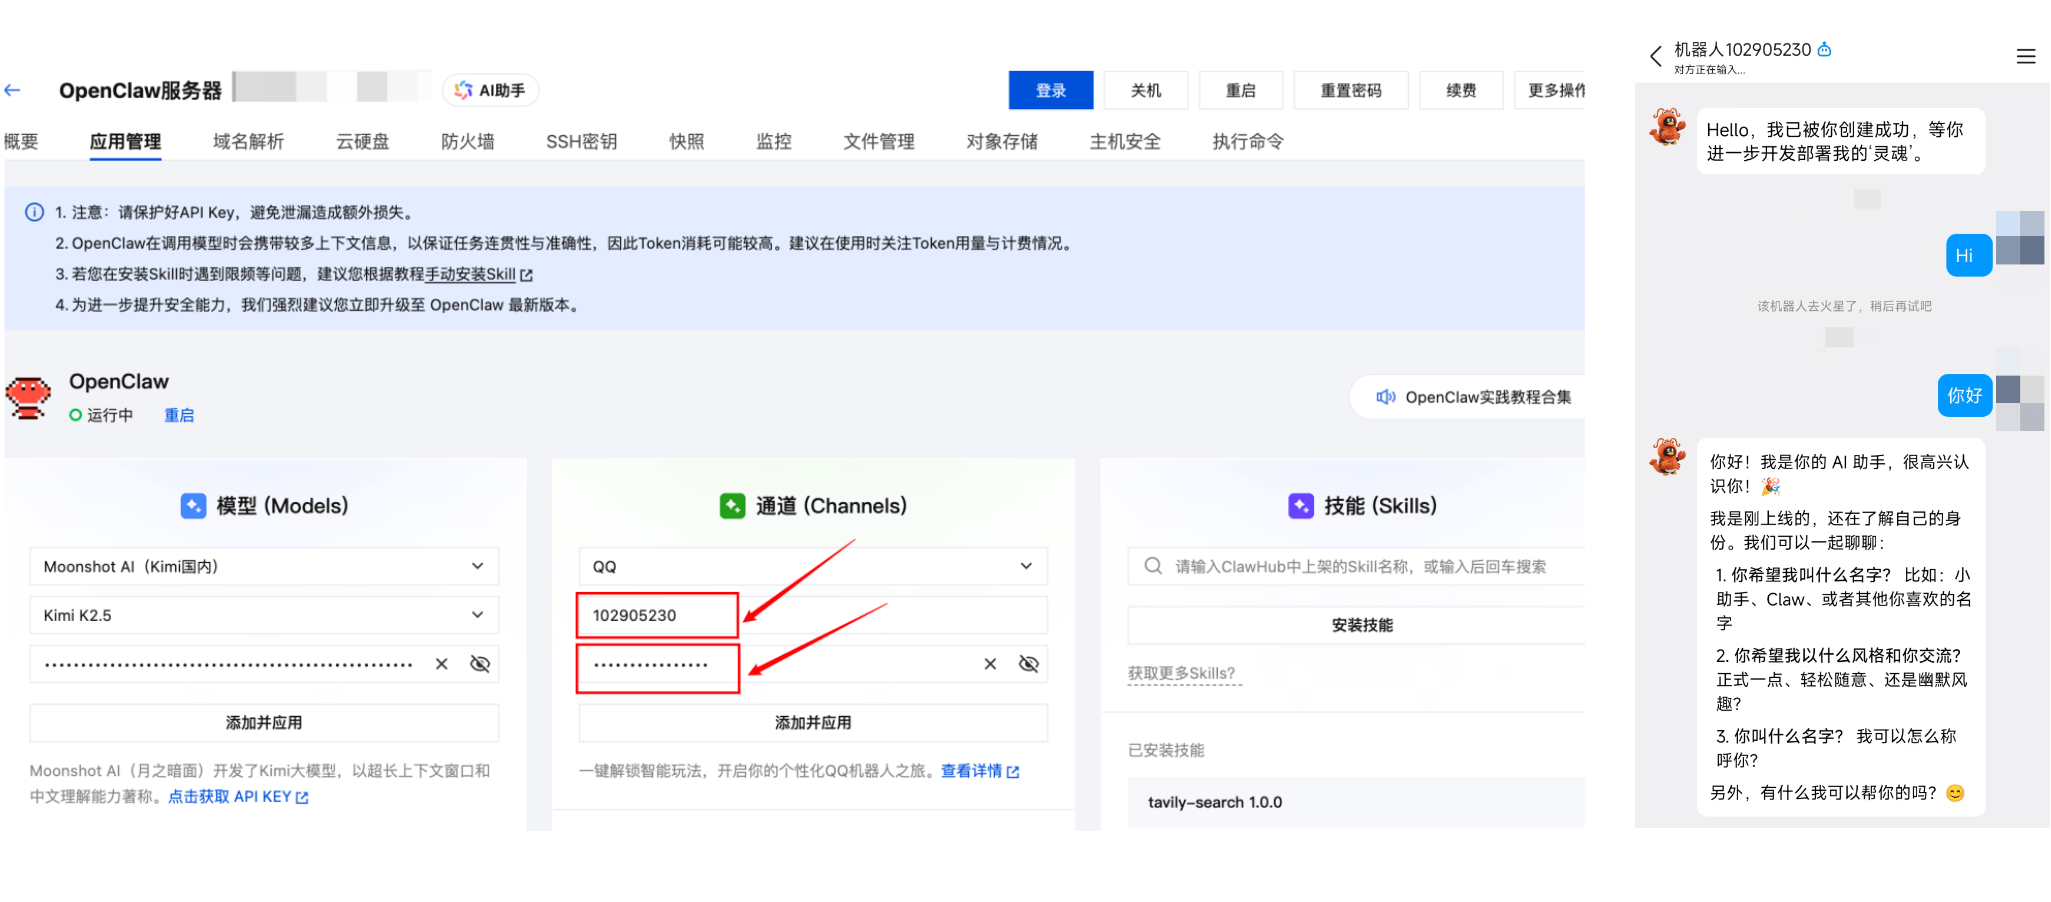This screenshot has height=902, width=2051.
Task: Click the 通道 (Channels) section icon
Action: point(732,506)
